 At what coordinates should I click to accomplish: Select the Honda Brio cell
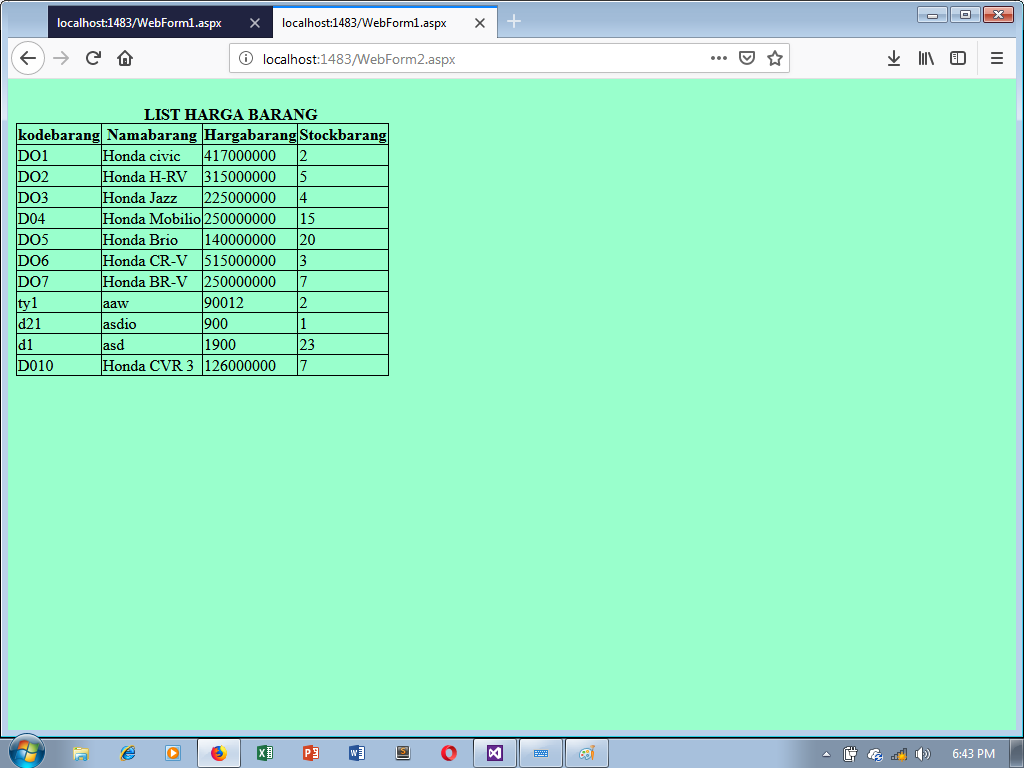pyautogui.click(x=152, y=240)
